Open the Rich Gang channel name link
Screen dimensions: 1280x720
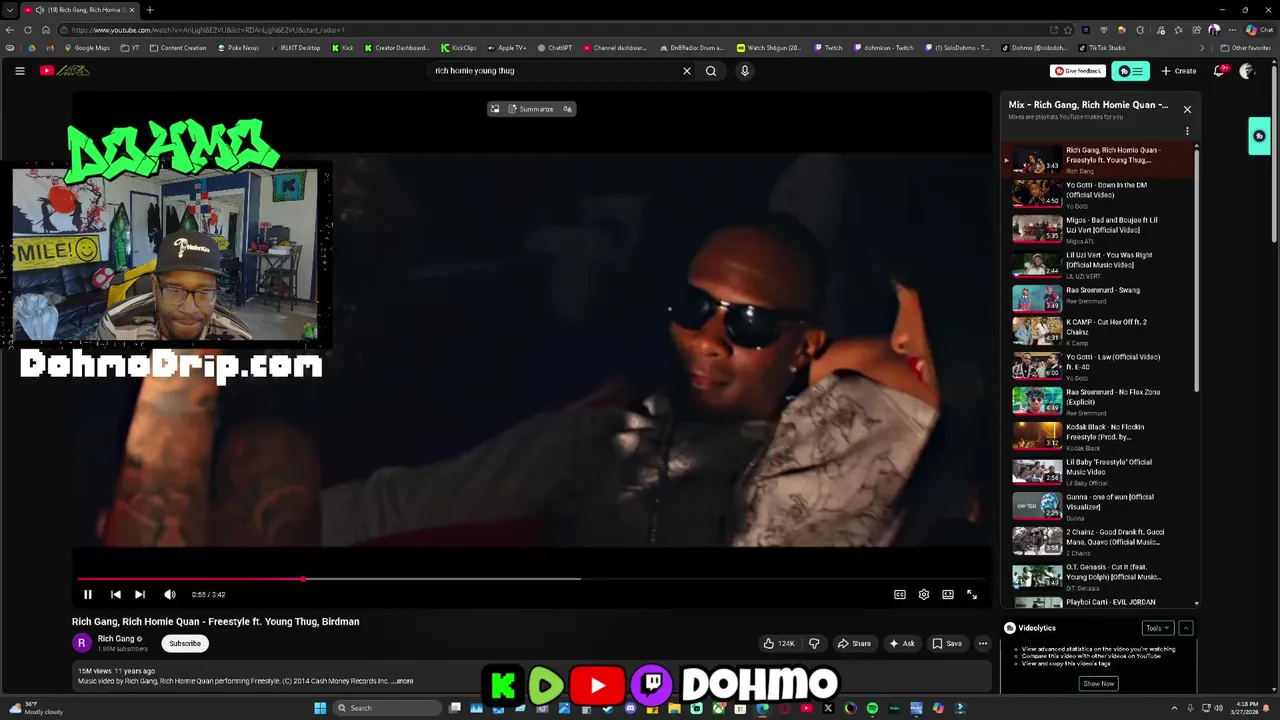coord(116,638)
